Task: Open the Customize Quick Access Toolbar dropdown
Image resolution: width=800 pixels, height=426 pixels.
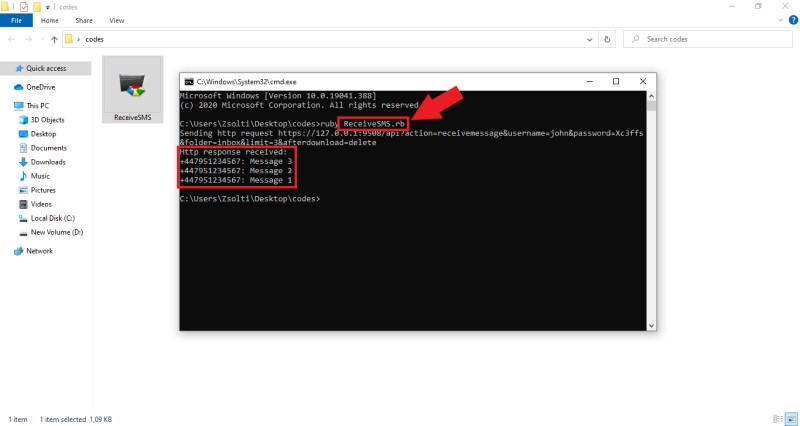Action: pyautogui.click(x=48, y=7)
